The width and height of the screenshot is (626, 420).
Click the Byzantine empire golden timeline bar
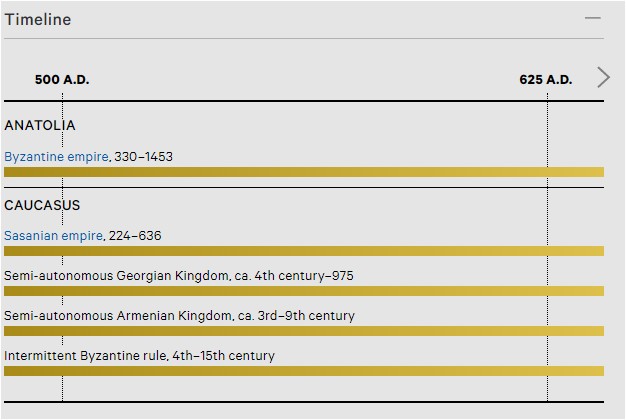click(x=304, y=172)
